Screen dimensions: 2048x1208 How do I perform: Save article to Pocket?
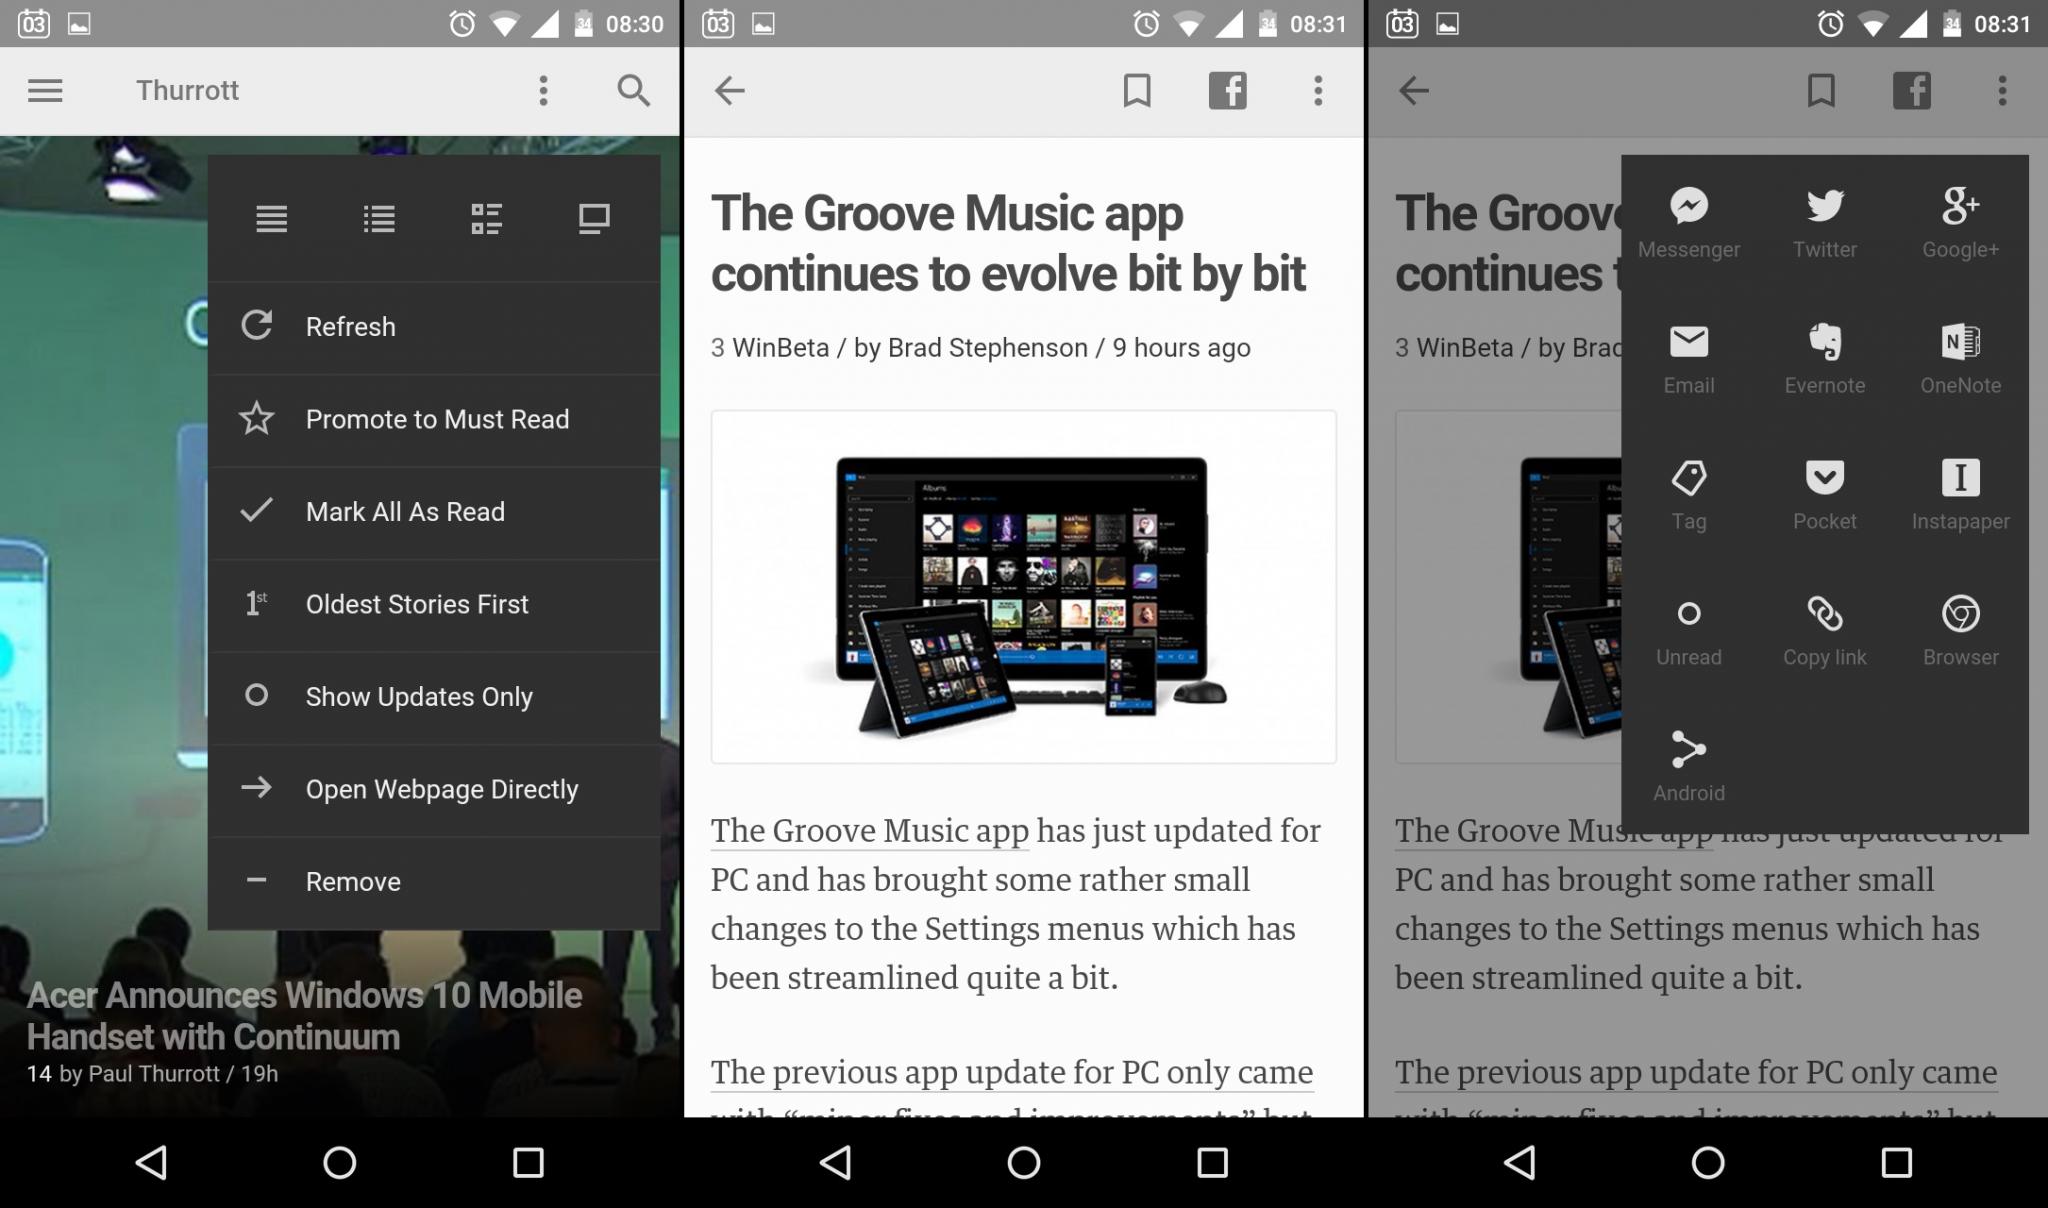tap(1825, 496)
